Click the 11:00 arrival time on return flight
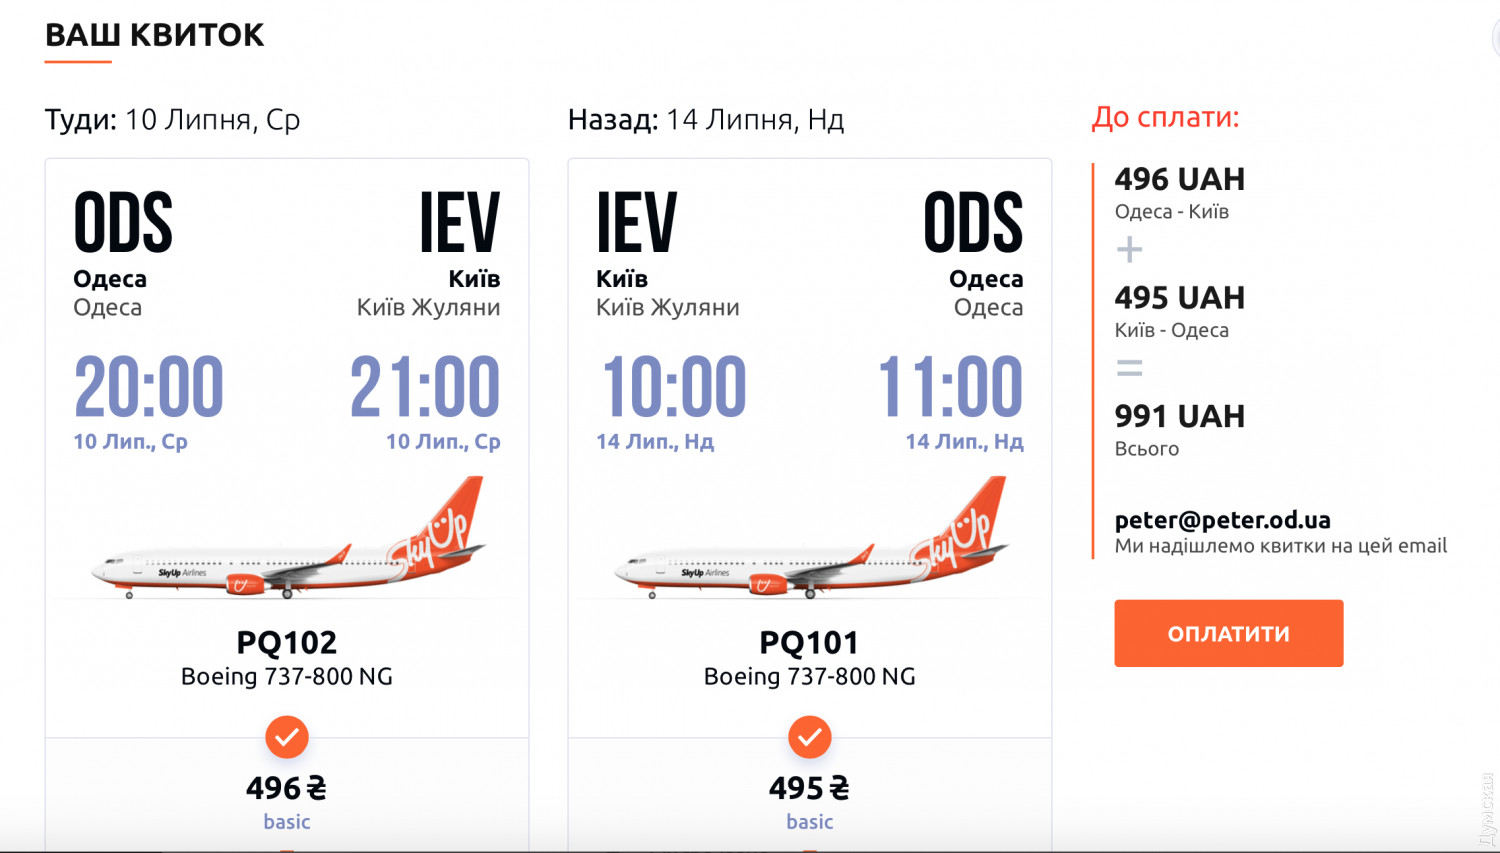 950,387
